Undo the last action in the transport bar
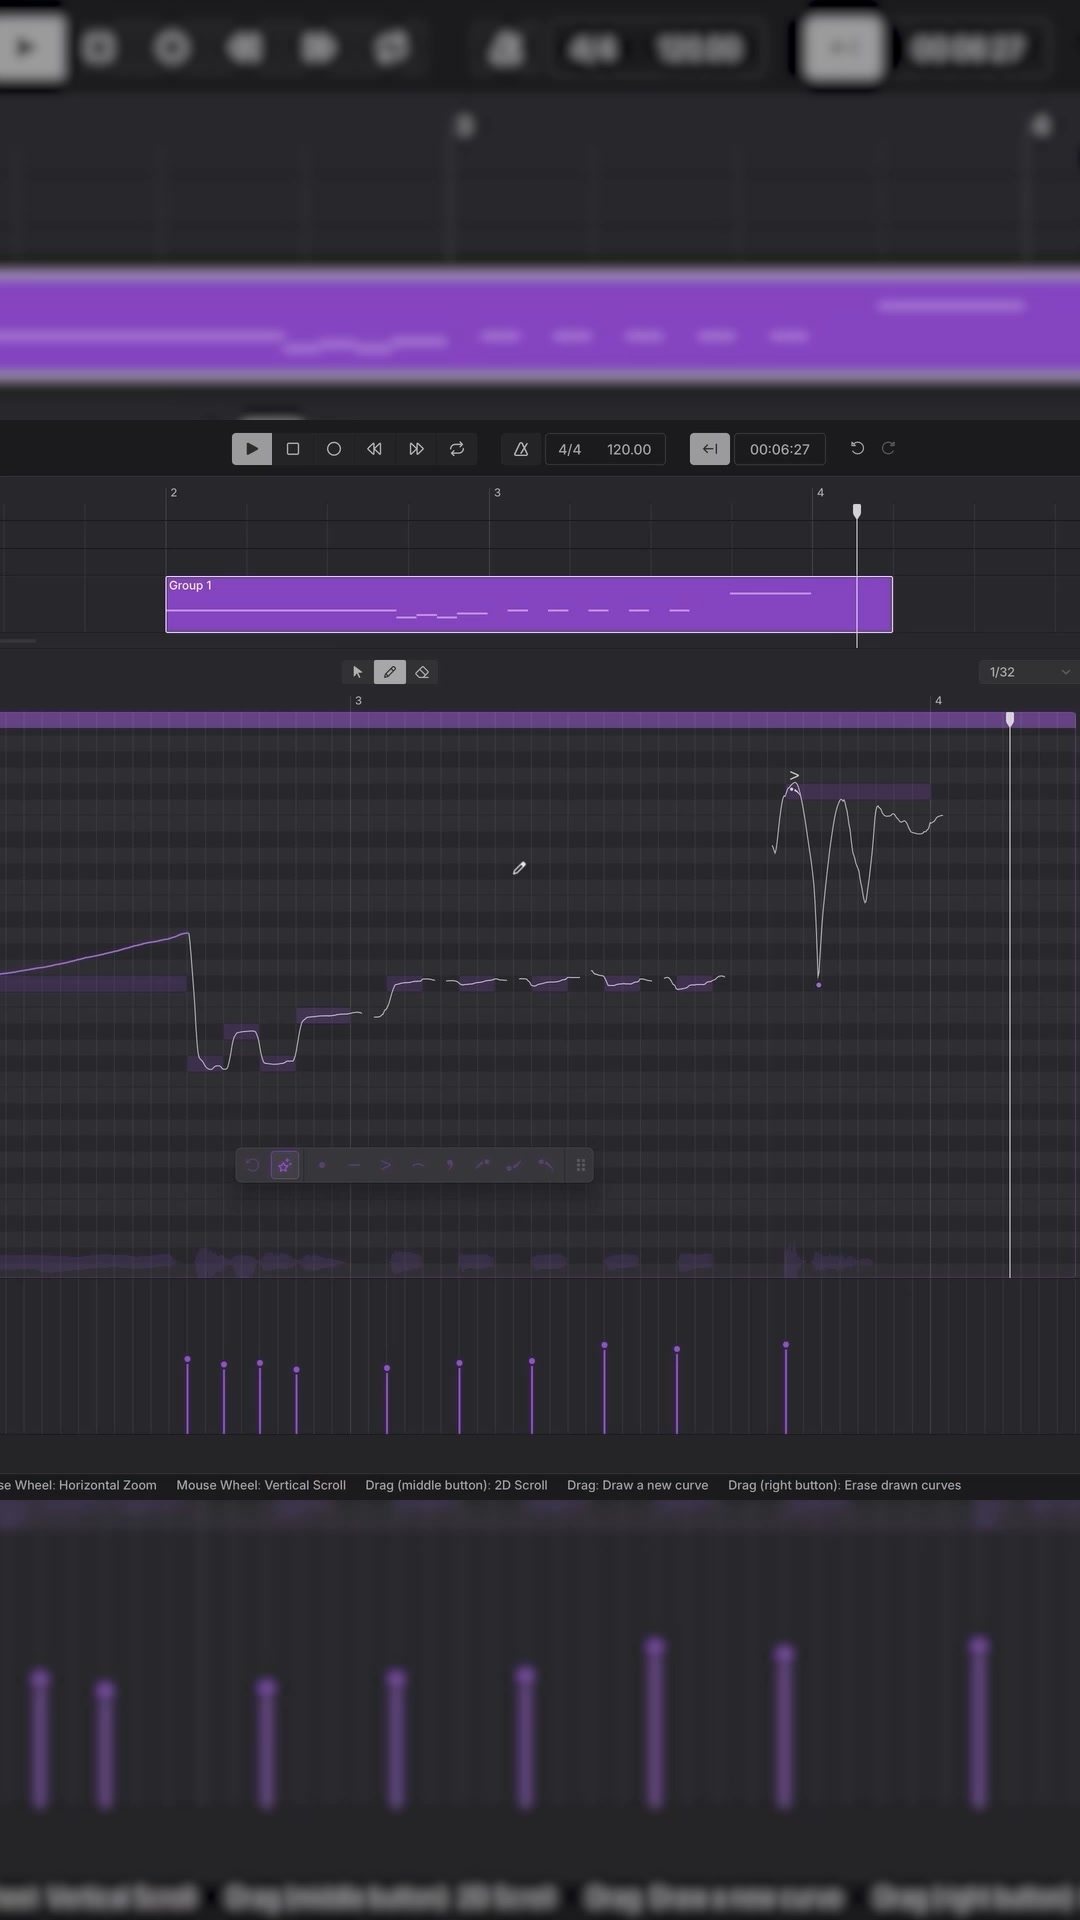 857,448
